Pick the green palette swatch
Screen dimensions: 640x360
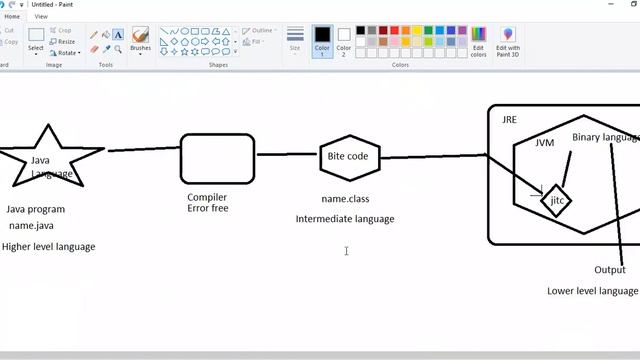click(428, 31)
